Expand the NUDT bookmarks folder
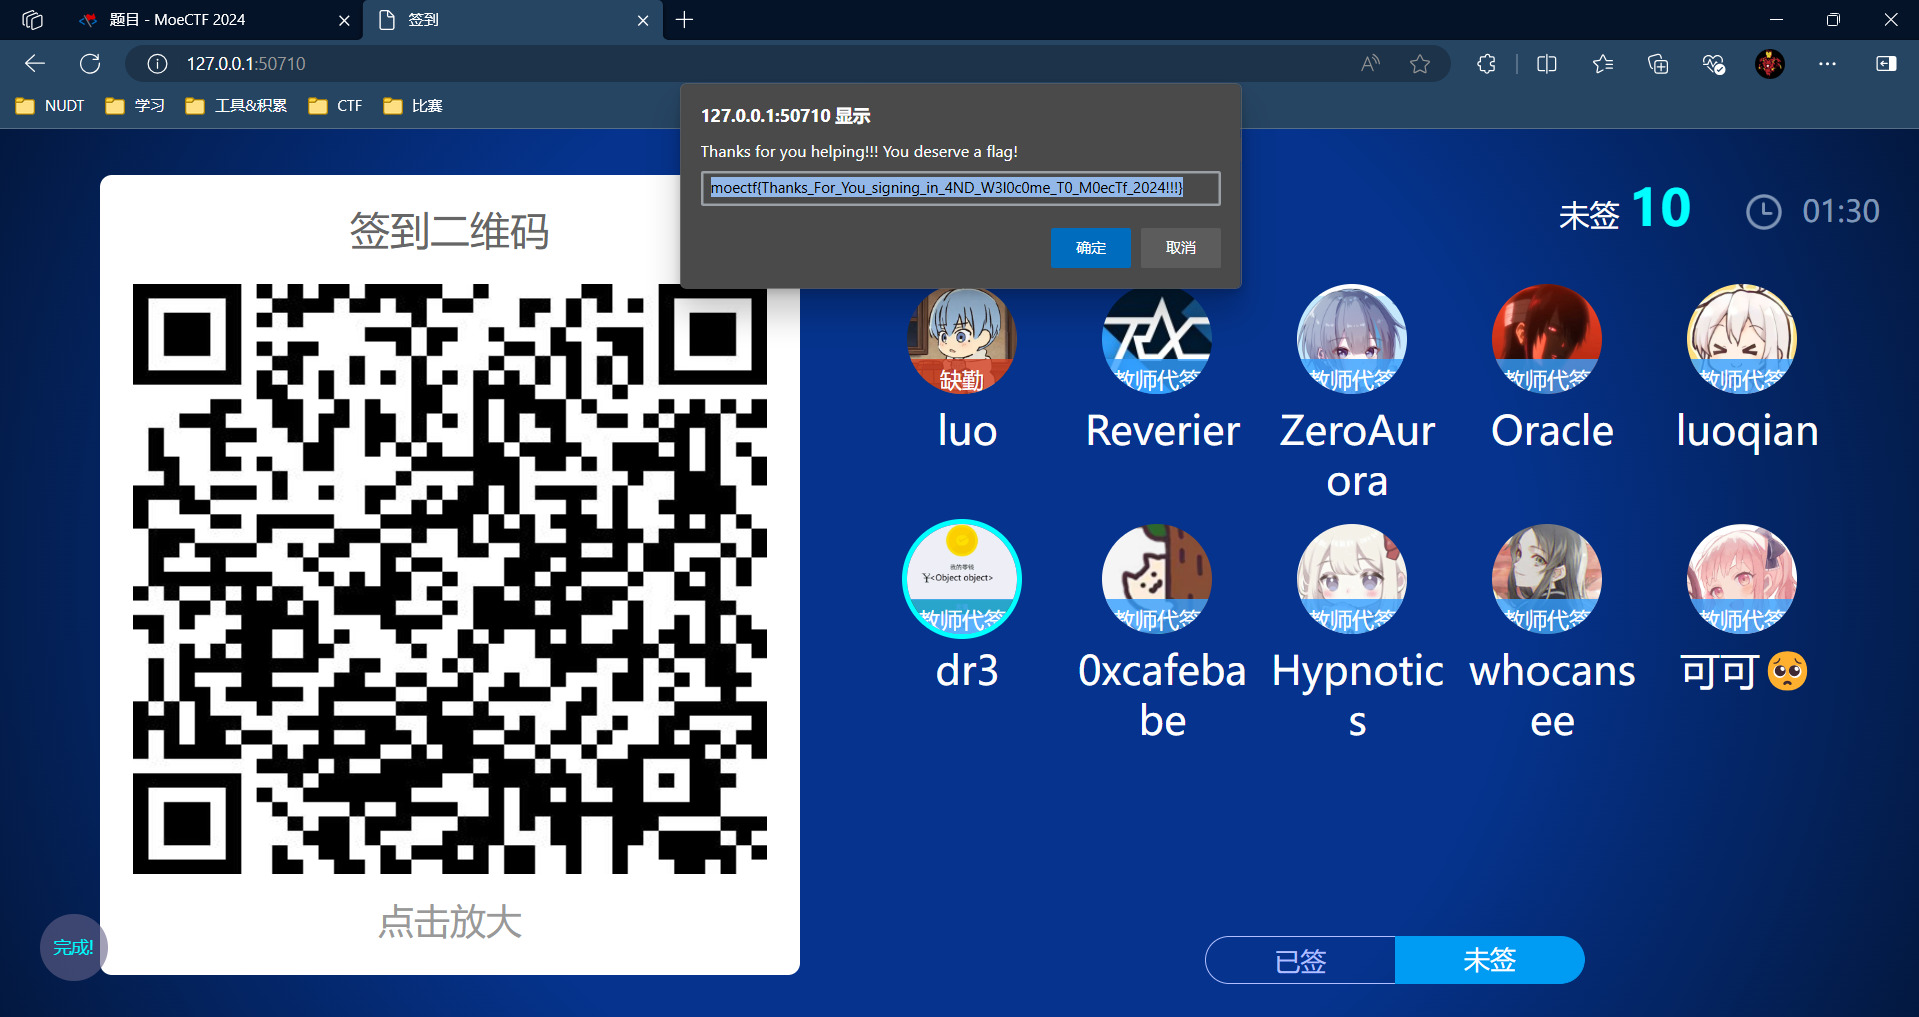Image resolution: width=1919 pixels, height=1017 pixels. click(x=51, y=106)
